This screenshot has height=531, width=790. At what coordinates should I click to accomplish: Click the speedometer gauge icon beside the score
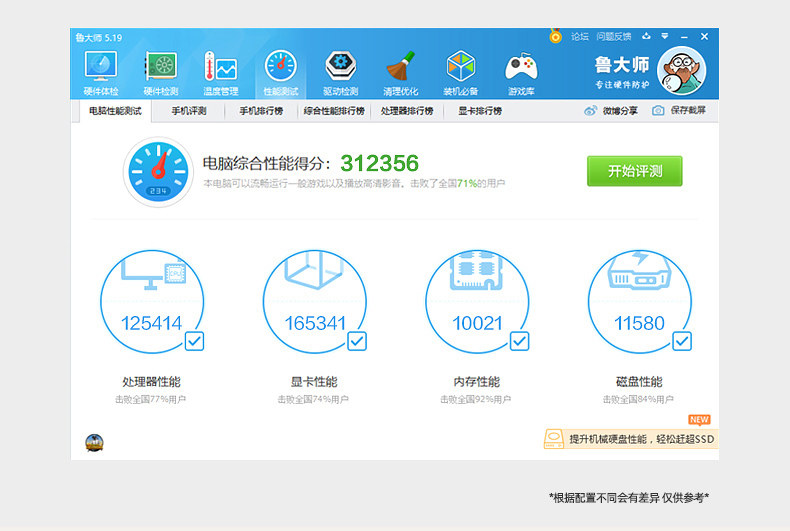[158, 172]
